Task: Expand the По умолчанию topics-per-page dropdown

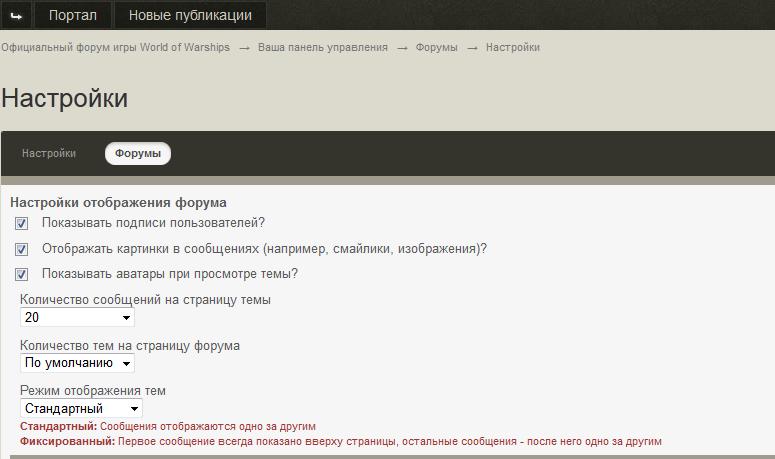Action: coord(77,363)
